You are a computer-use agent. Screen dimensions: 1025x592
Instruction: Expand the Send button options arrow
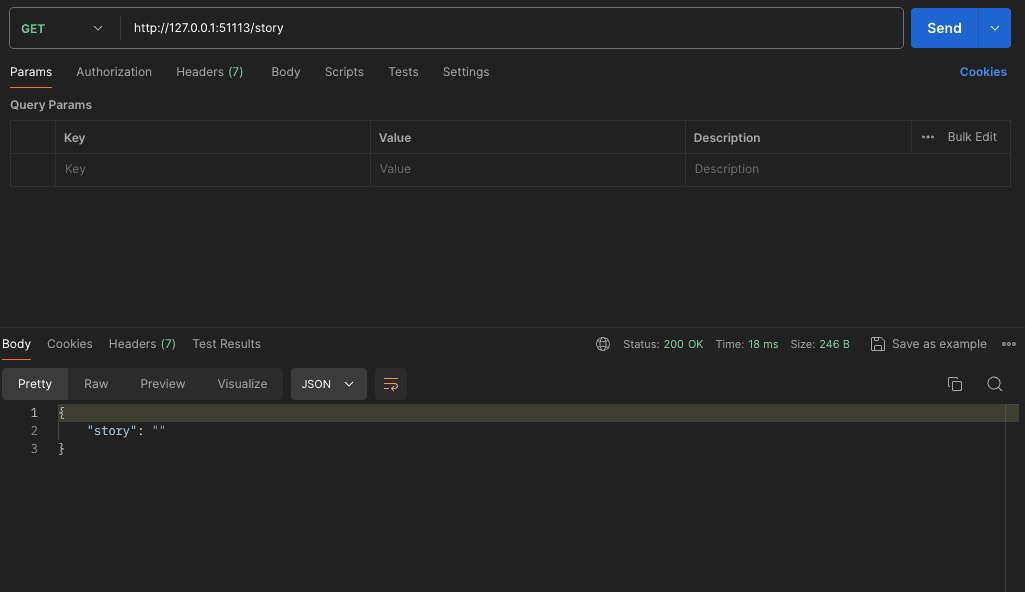994,28
